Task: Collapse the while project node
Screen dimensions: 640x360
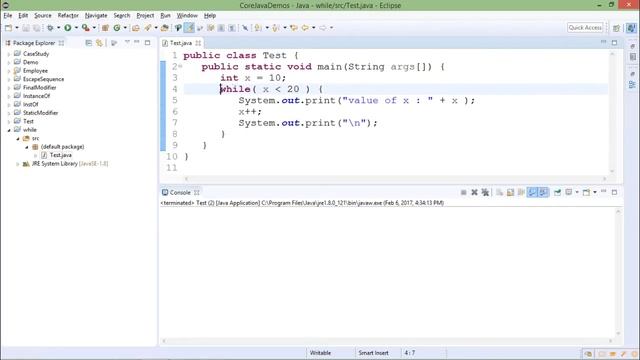Action: coord(9,130)
